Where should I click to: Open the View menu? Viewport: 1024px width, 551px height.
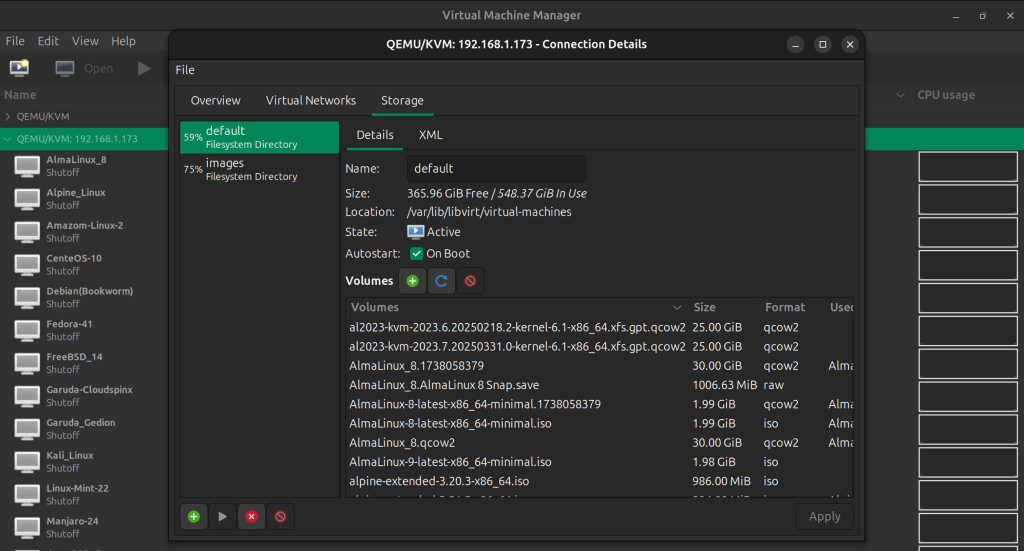click(85, 41)
